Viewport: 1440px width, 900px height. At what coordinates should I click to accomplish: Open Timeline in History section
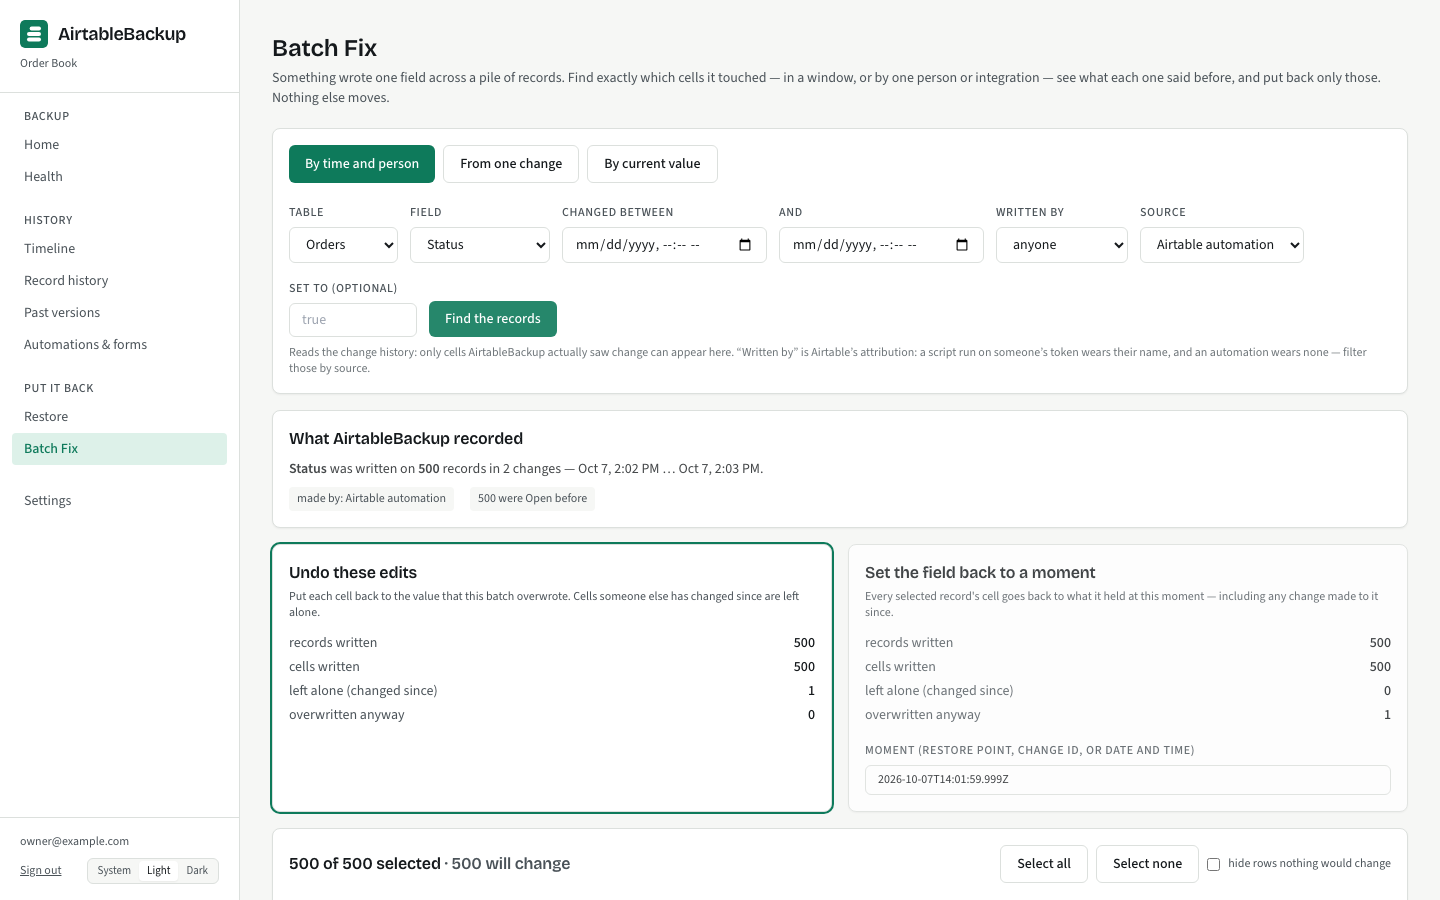point(119,249)
